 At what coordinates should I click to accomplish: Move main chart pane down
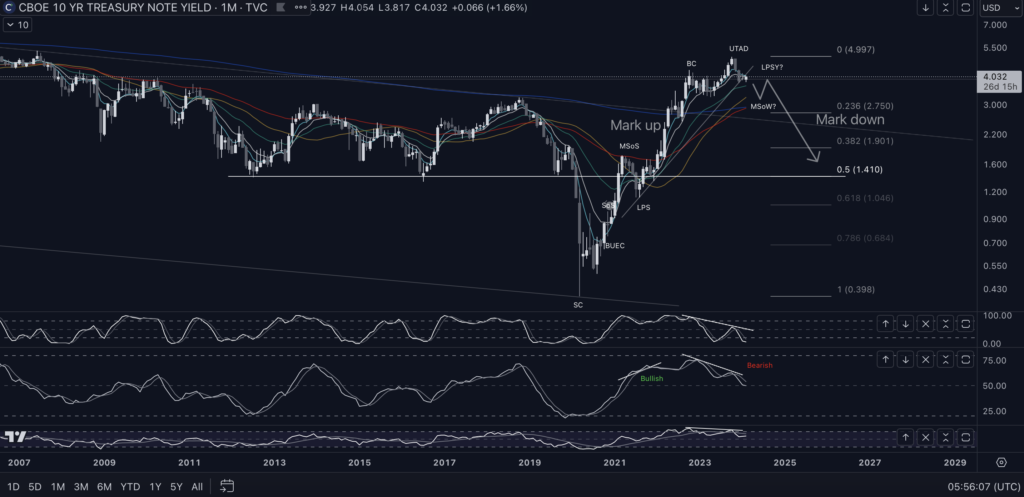coord(926,8)
